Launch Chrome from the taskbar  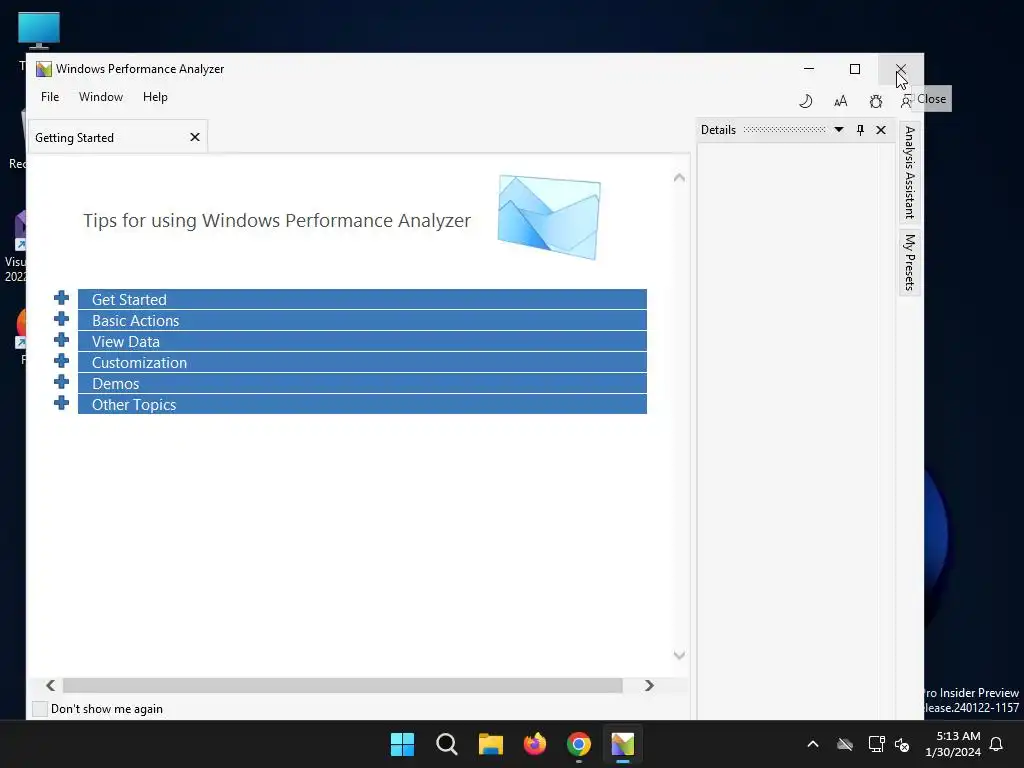point(579,744)
